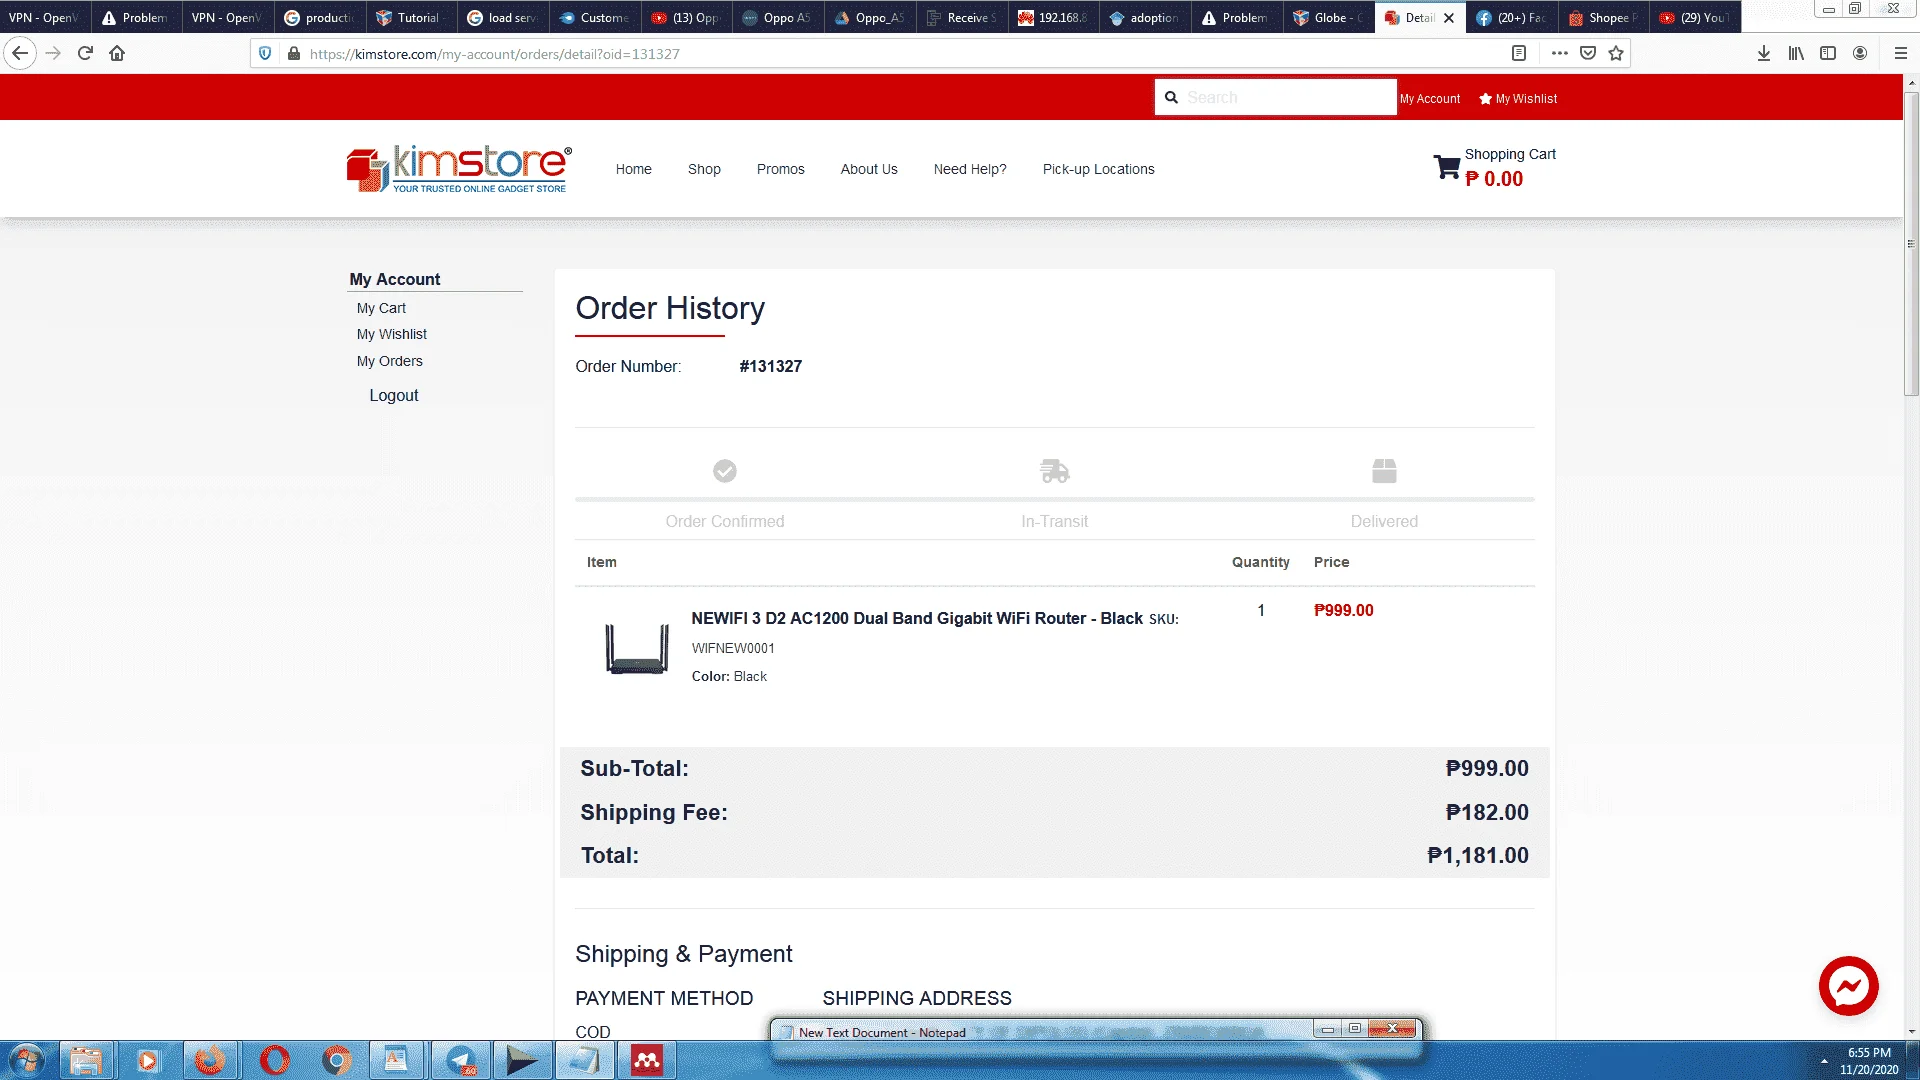Open the Need Help? menu item
Screen dimensions: 1920x1080
[970, 169]
